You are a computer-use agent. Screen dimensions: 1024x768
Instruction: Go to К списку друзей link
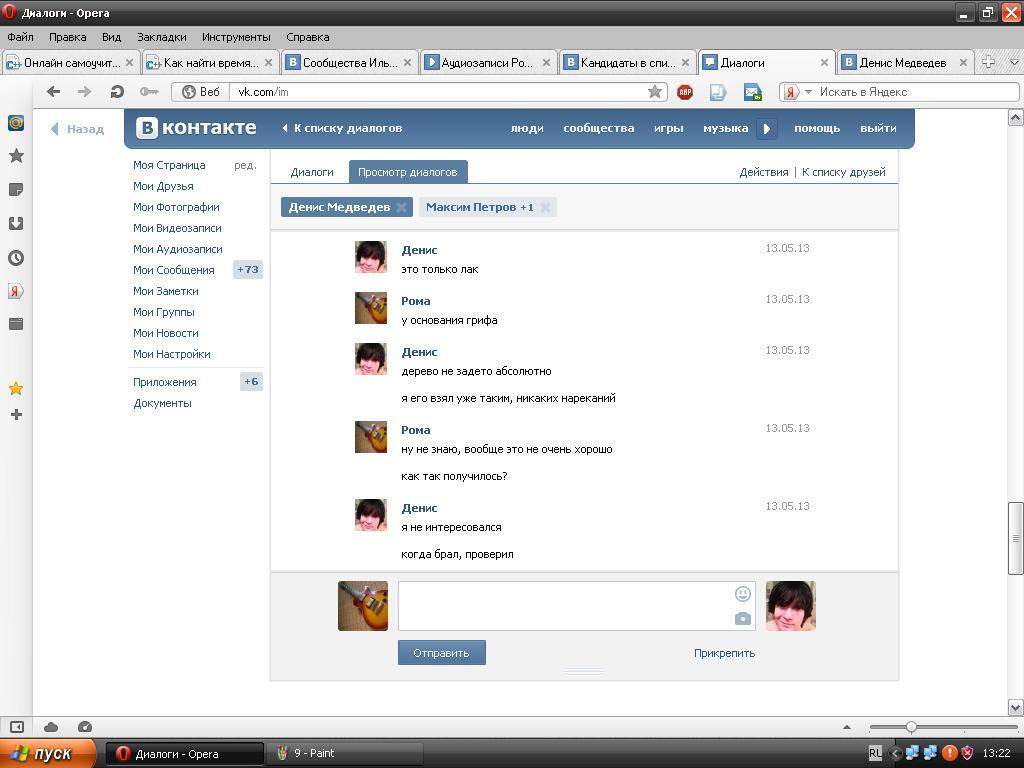point(843,172)
